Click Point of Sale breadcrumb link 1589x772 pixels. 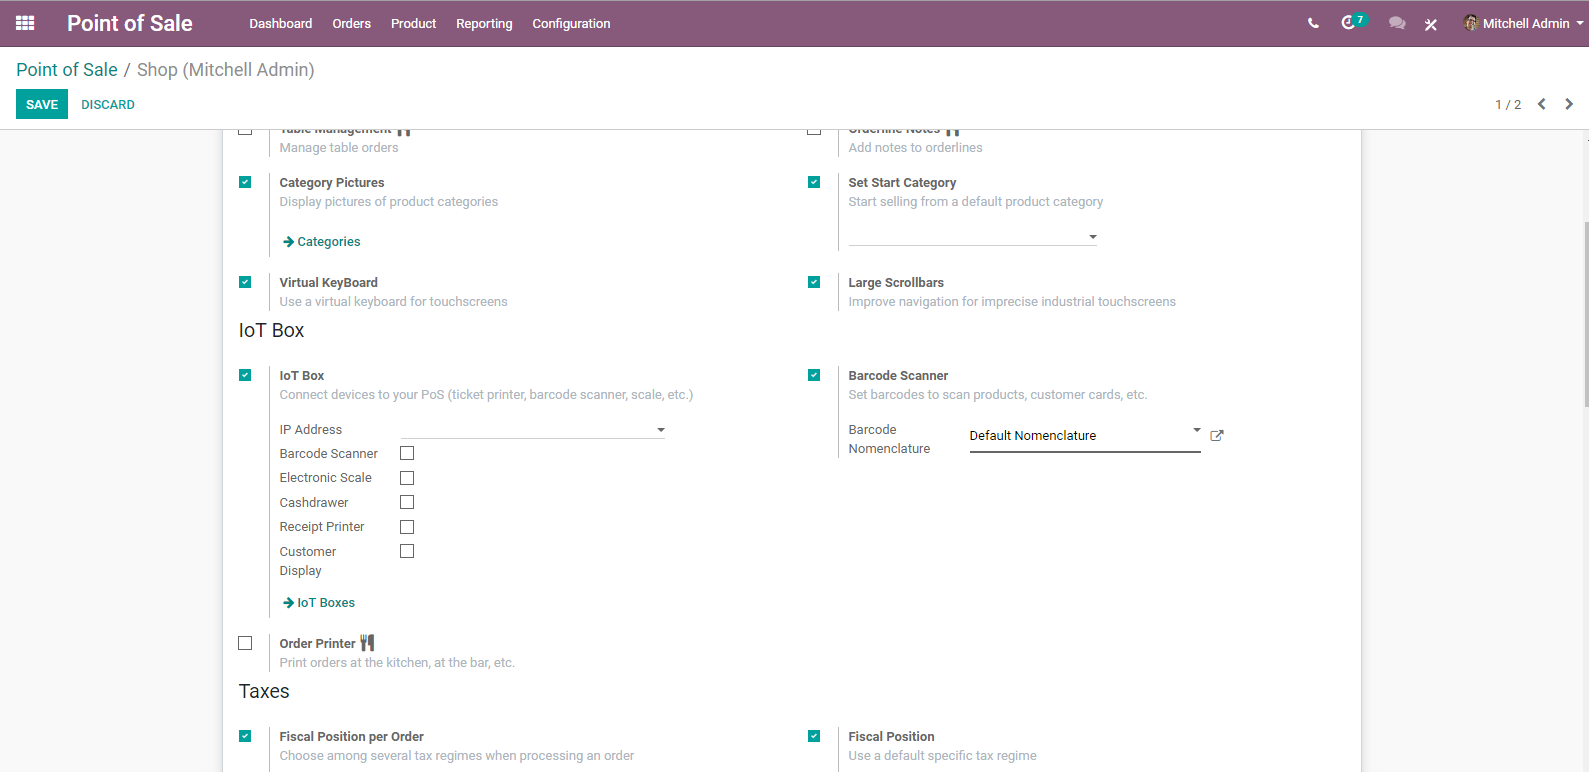(x=67, y=69)
